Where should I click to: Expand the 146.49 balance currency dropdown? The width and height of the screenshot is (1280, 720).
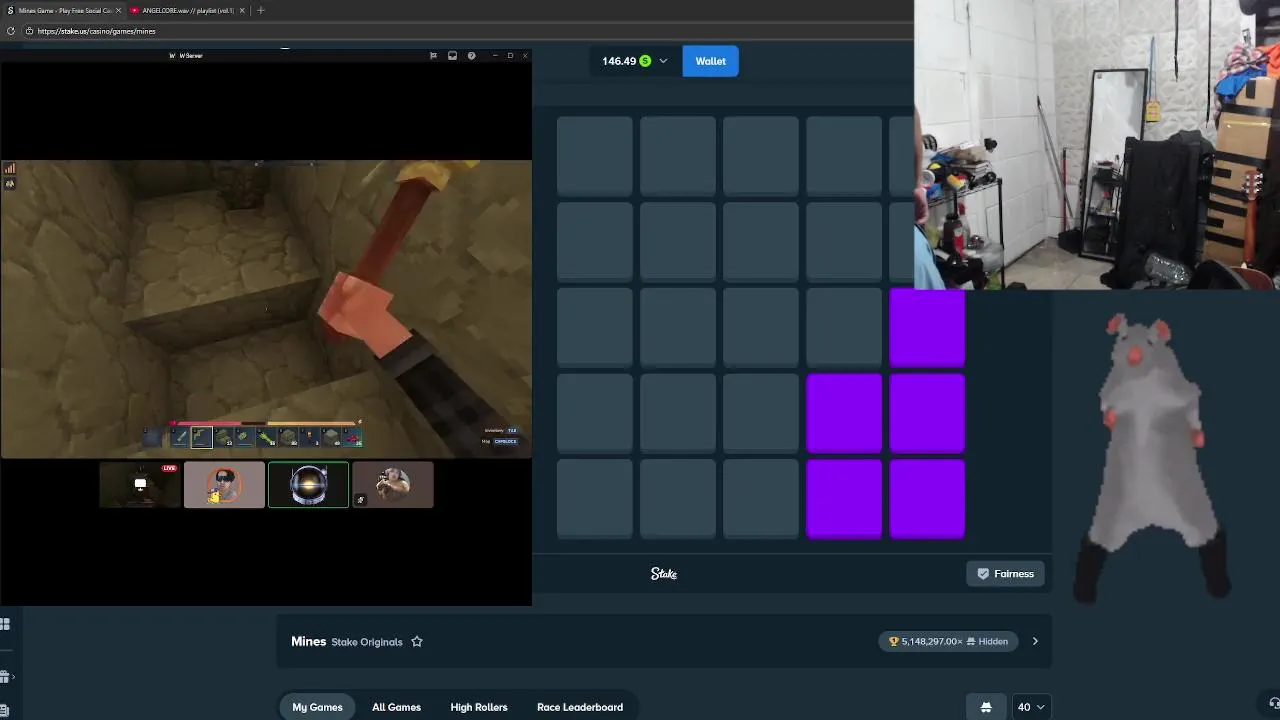(x=634, y=61)
